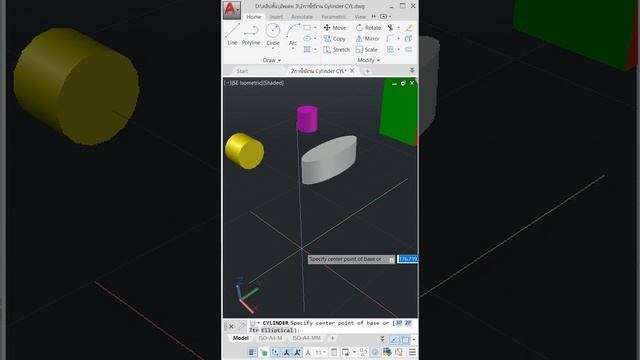Switch to the Parametric ribbon tab
Viewport: 640px width, 360px height.
click(333, 17)
